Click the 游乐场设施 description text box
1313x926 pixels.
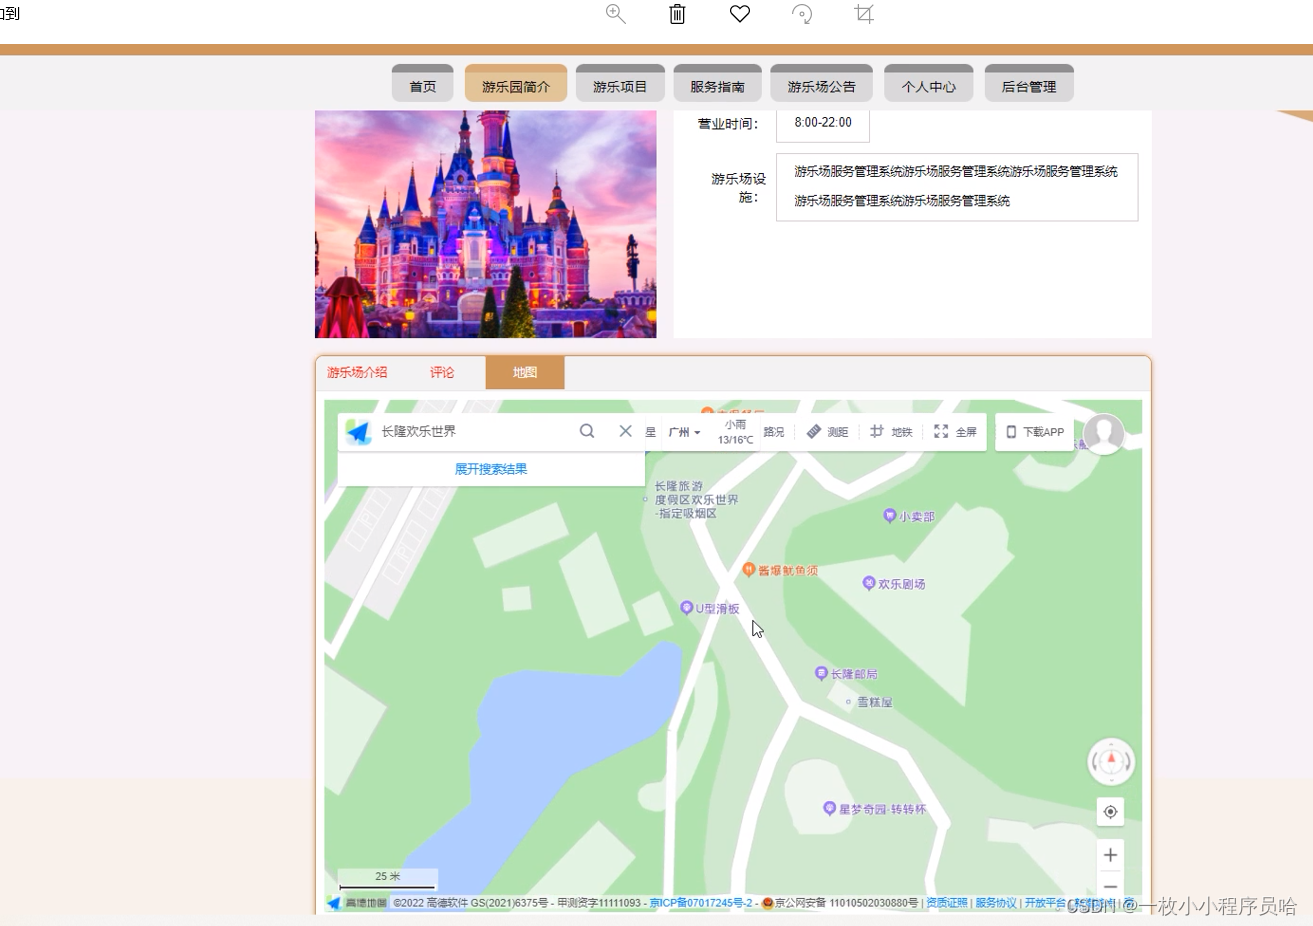click(x=957, y=187)
